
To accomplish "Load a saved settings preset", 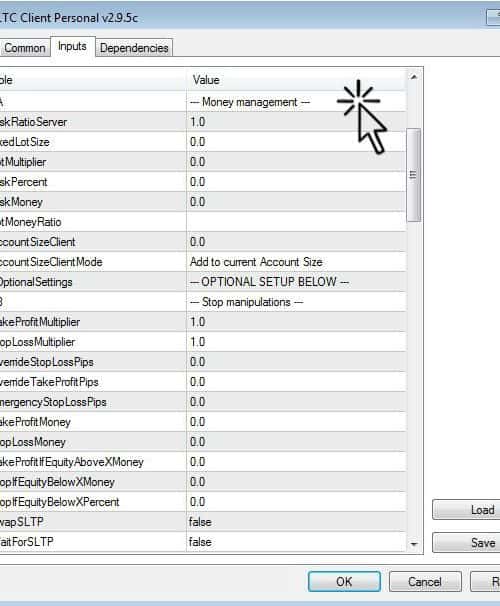I will pos(466,510).
